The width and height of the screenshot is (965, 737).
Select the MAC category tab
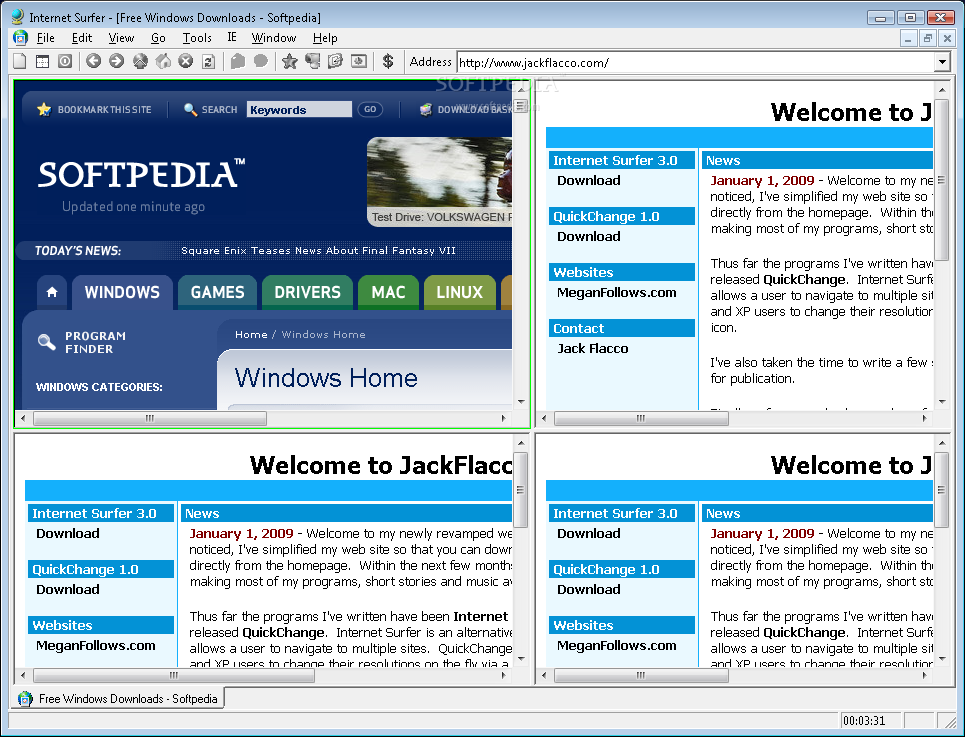(x=388, y=292)
